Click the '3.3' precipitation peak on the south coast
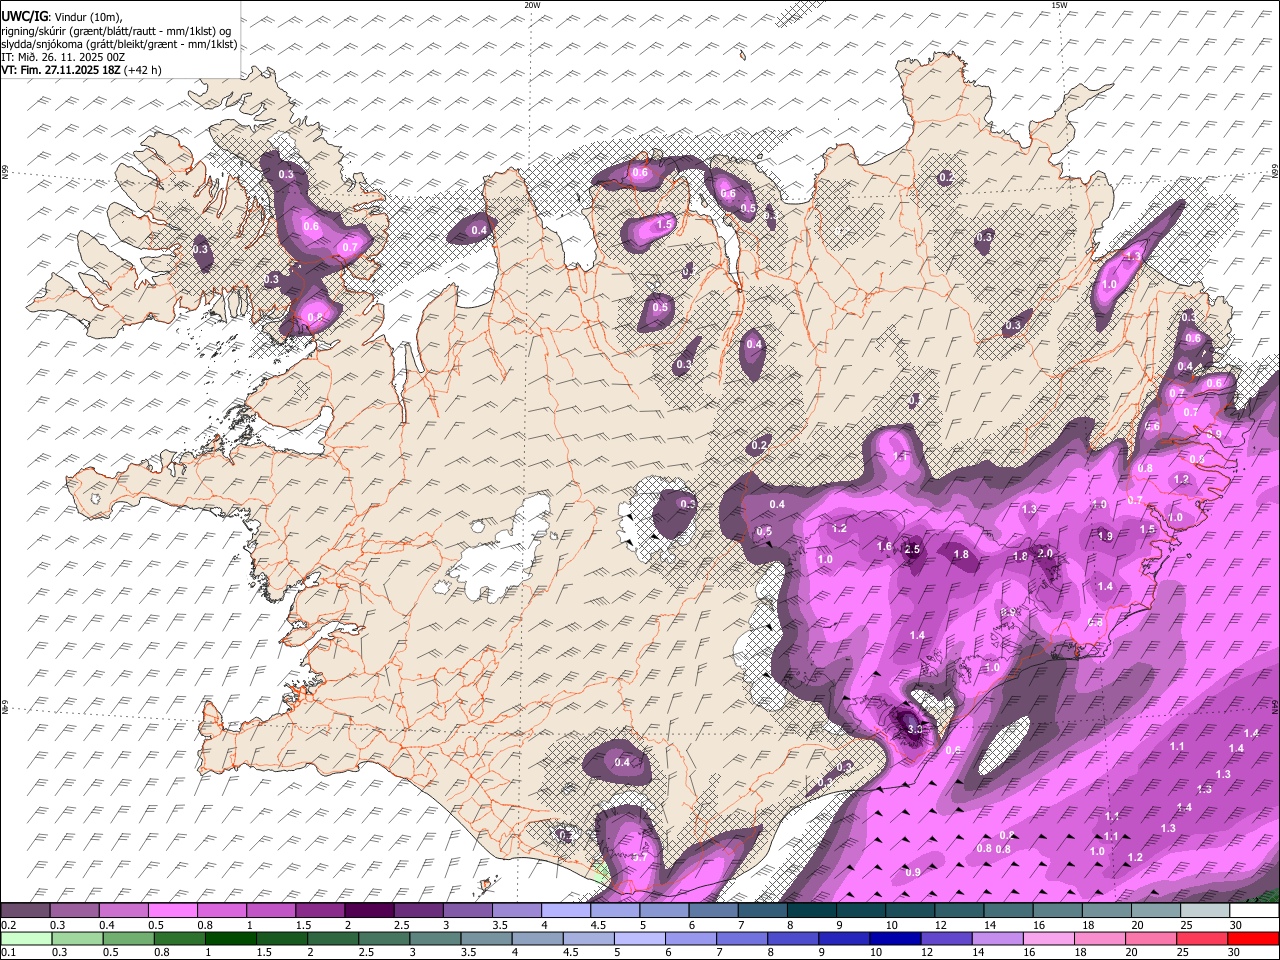The width and height of the screenshot is (1280, 960). tap(914, 730)
